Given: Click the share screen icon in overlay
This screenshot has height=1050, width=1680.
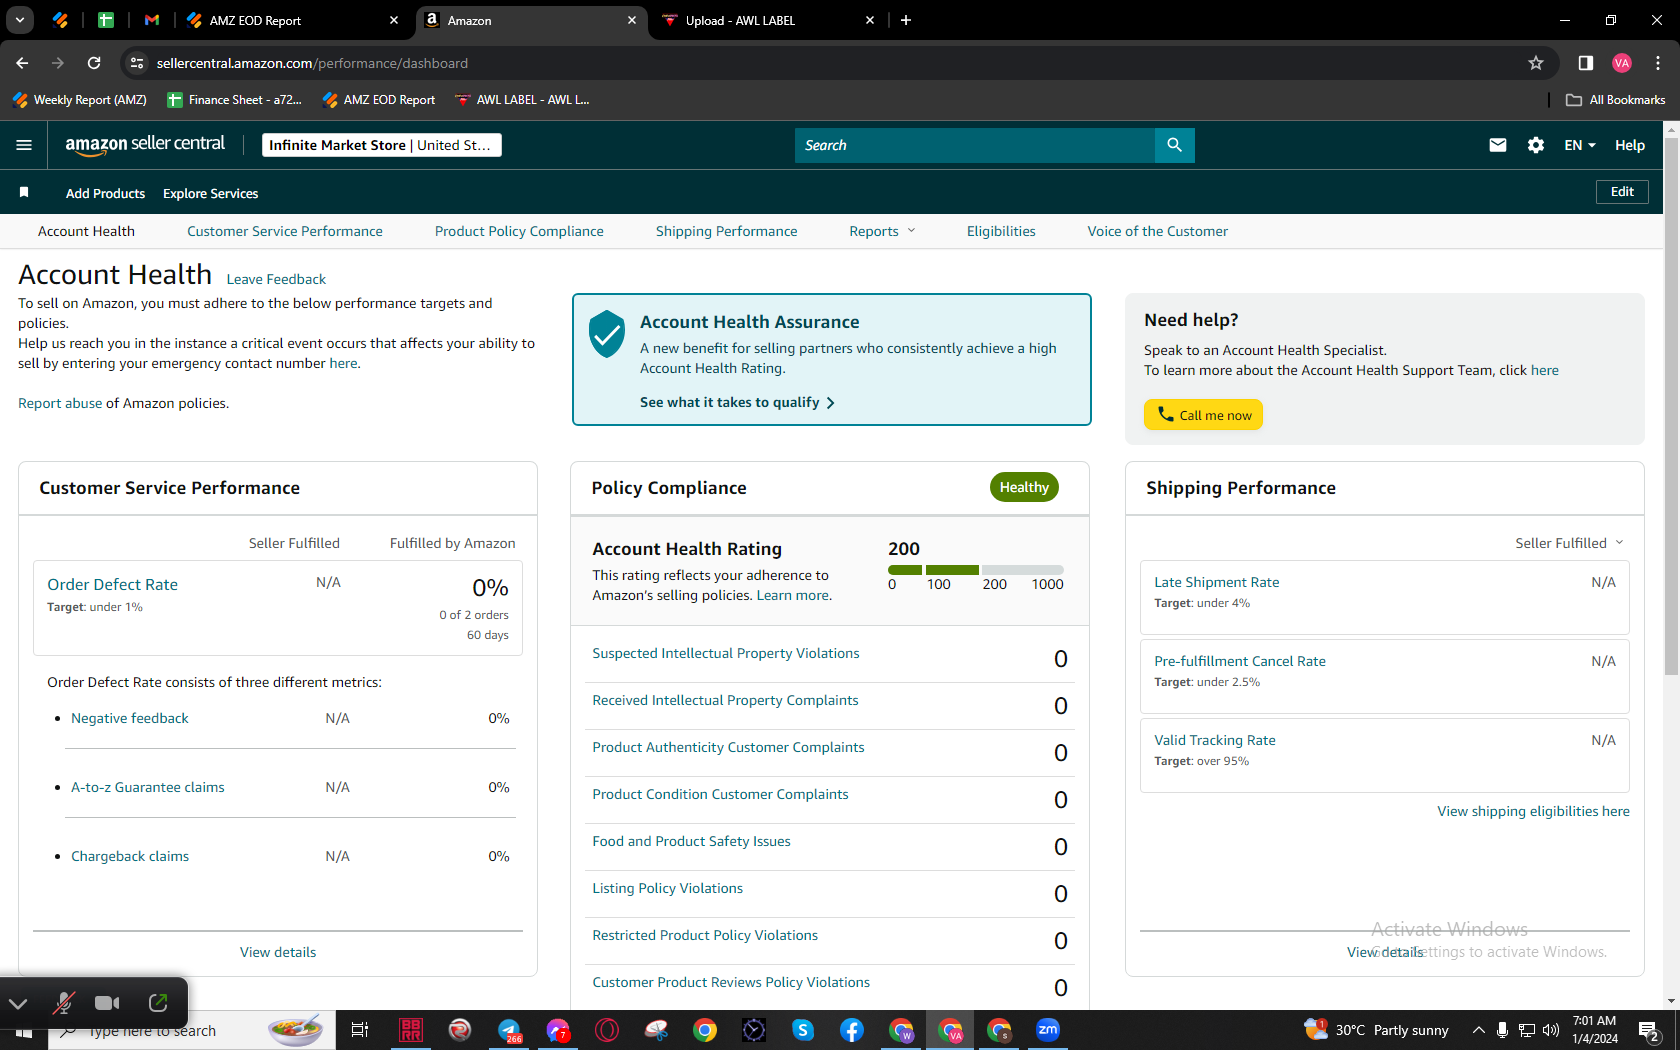Looking at the screenshot, I should (x=157, y=1002).
